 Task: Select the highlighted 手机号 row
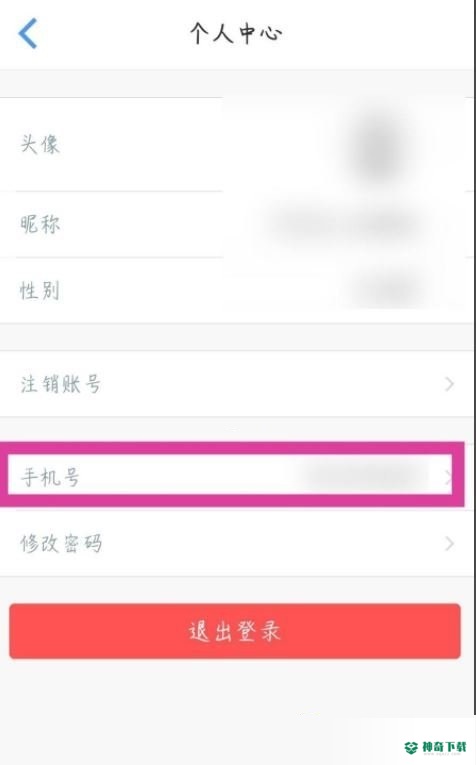click(x=230, y=475)
